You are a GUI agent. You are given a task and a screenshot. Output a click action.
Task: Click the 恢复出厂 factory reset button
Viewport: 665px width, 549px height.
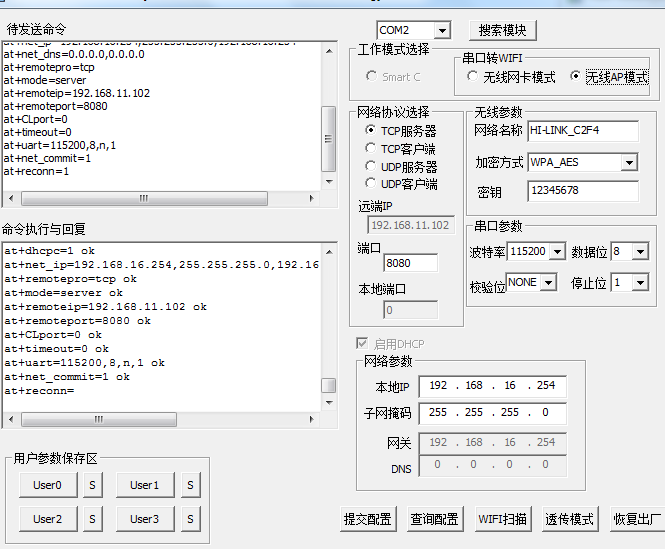(x=637, y=519)
